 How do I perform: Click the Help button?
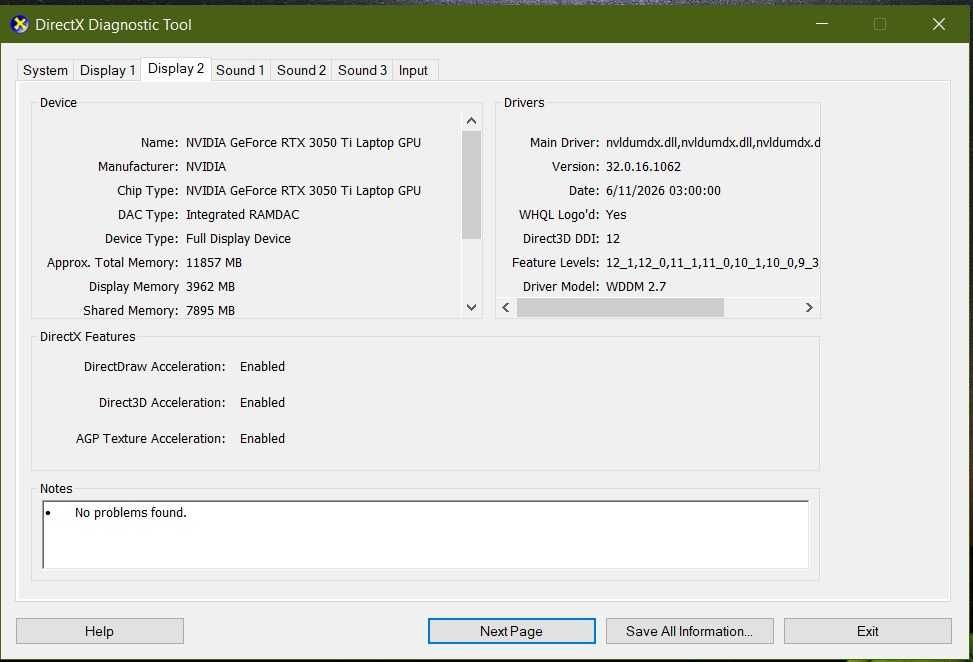click(99, 631)
